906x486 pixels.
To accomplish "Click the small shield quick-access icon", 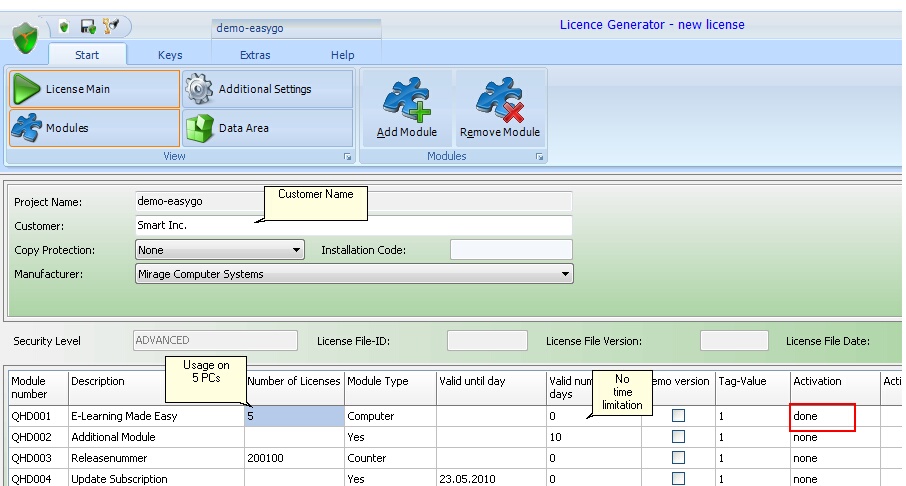I will click(65, 27).
